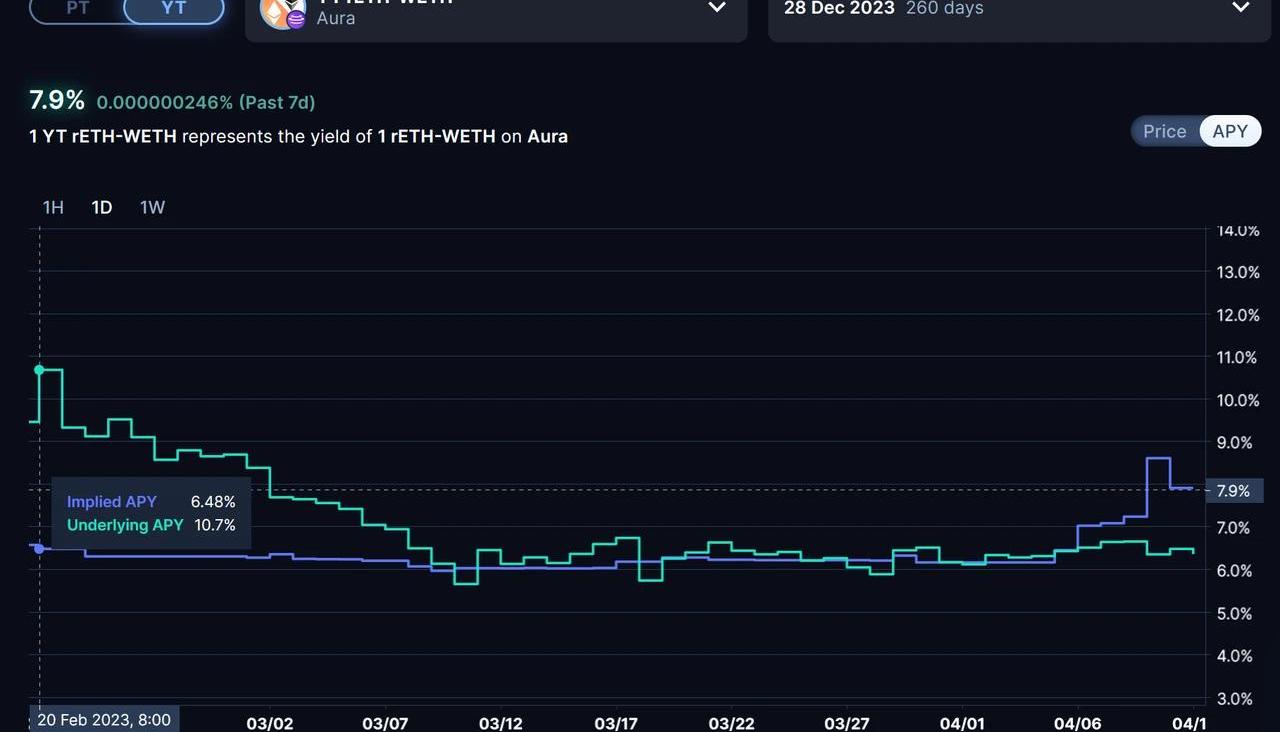Expand the asset selector chevron beside Aura
Screen dimensions: 1280x732
(x=717, y=8)
